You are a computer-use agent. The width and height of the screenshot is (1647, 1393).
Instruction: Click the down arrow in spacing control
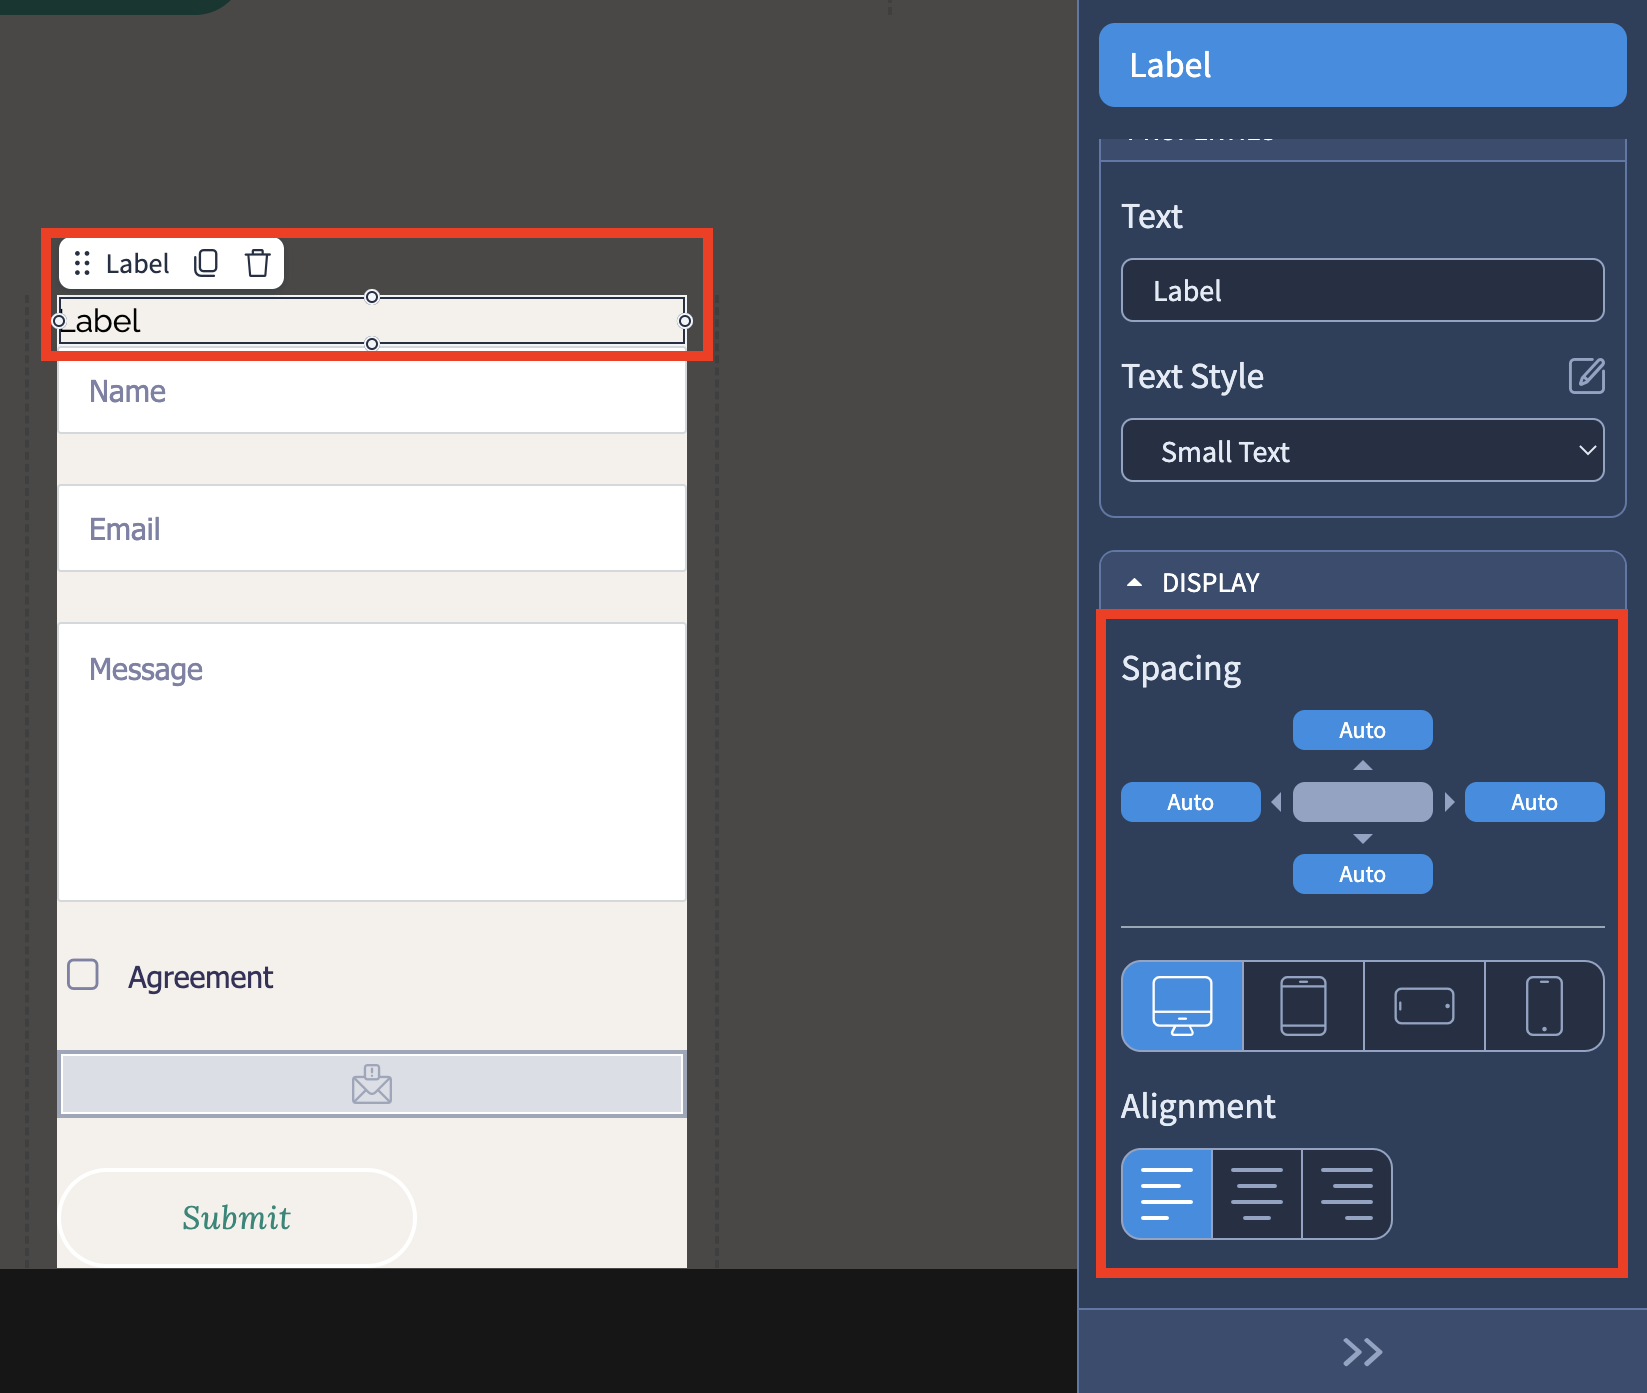[x=1362, y=839]
